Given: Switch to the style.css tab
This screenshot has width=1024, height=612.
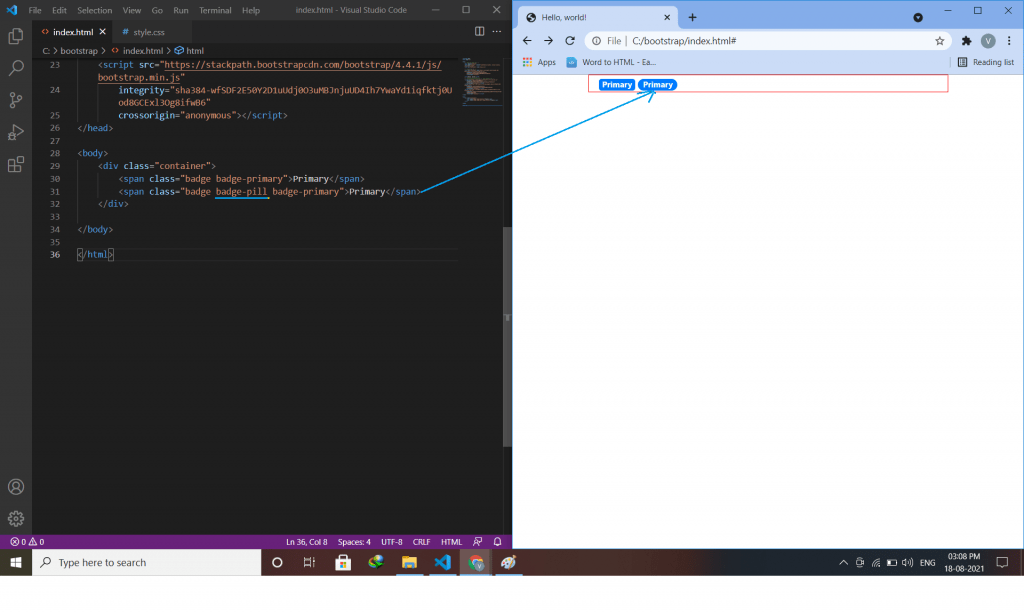Looking at the screenshot, I should pyautogui.click(x=149, y=32).
